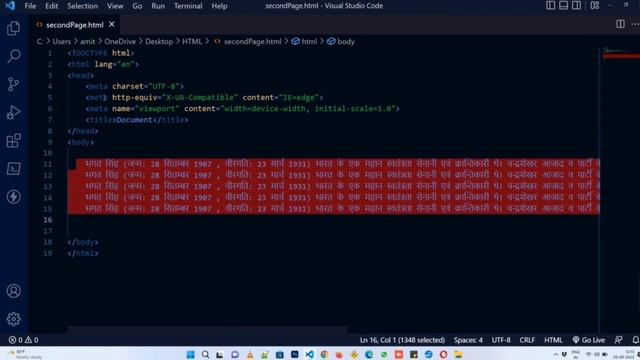Image resolution: width=640 pixels, height=360 pixels.
Task: Expand the OneDrive breadcrumb segment
Action: coord(120,42)
